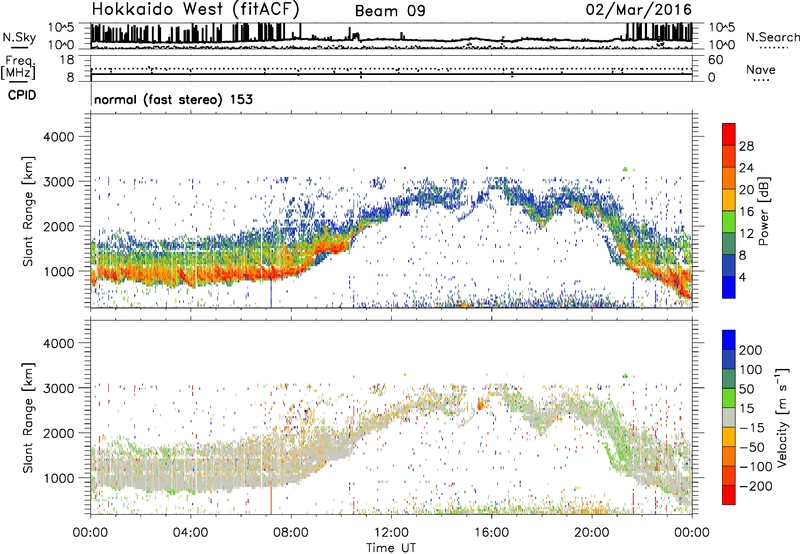800x554 pixels.
Task: Click the '-50' Velocity scale value
Action: click(x=752, y=447)
